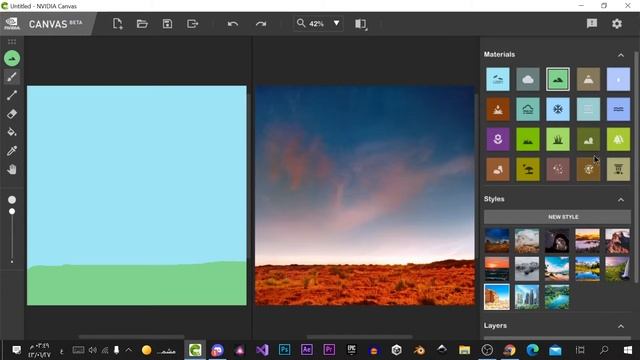This screenshot has height=360, width=640.
Task: Open Visual Studio from the taskbar
Action: (x=262, y=350)
